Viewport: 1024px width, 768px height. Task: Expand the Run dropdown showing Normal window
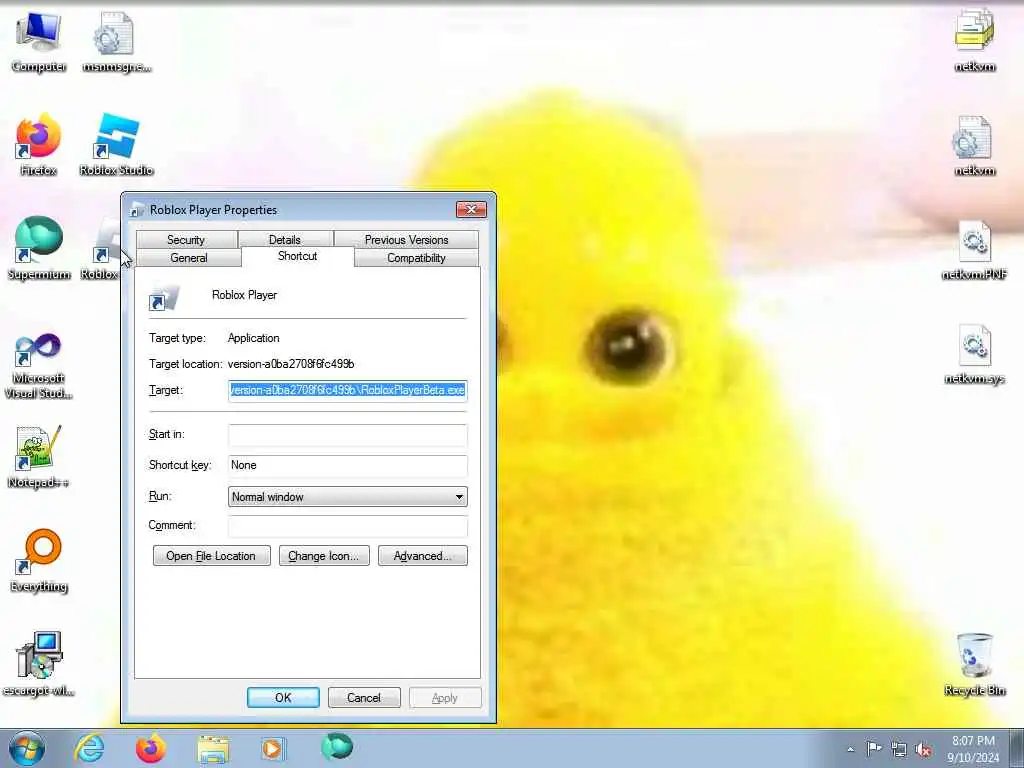click(347, 496)
